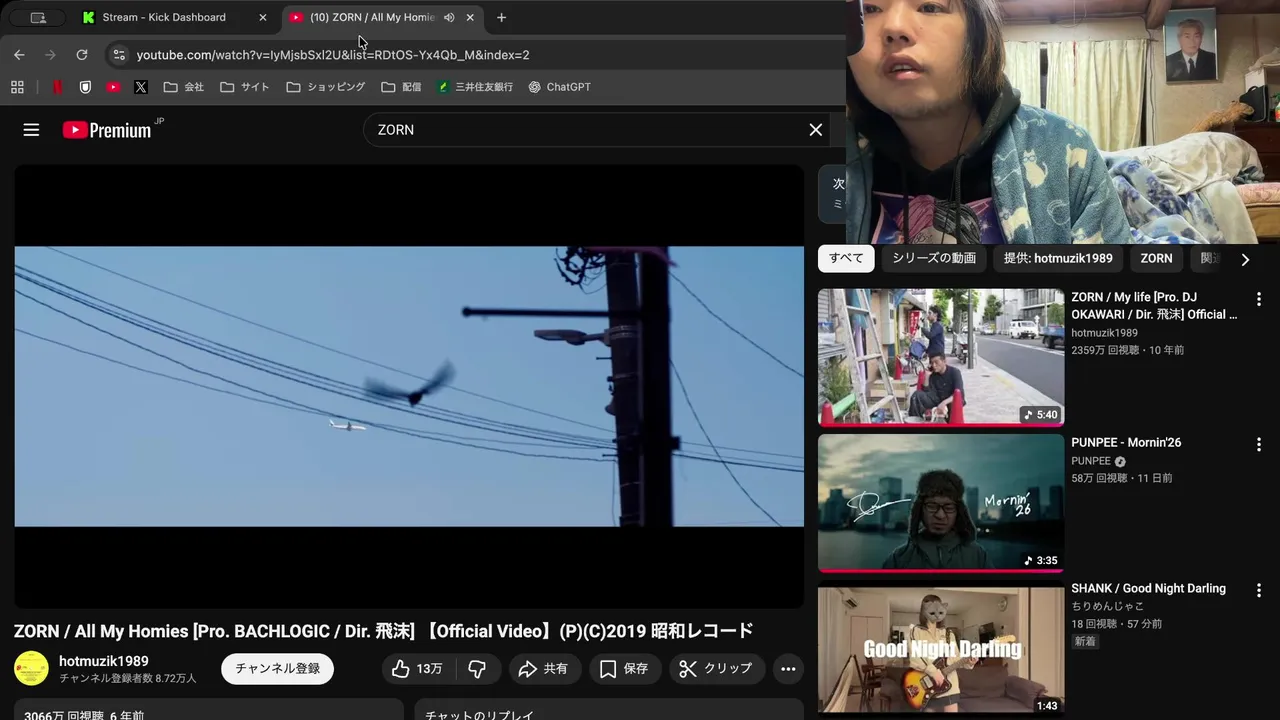This screenshot has height=720, width=1280.
Task: Open the apps grid bookmark icon
Action: (17, 87)
